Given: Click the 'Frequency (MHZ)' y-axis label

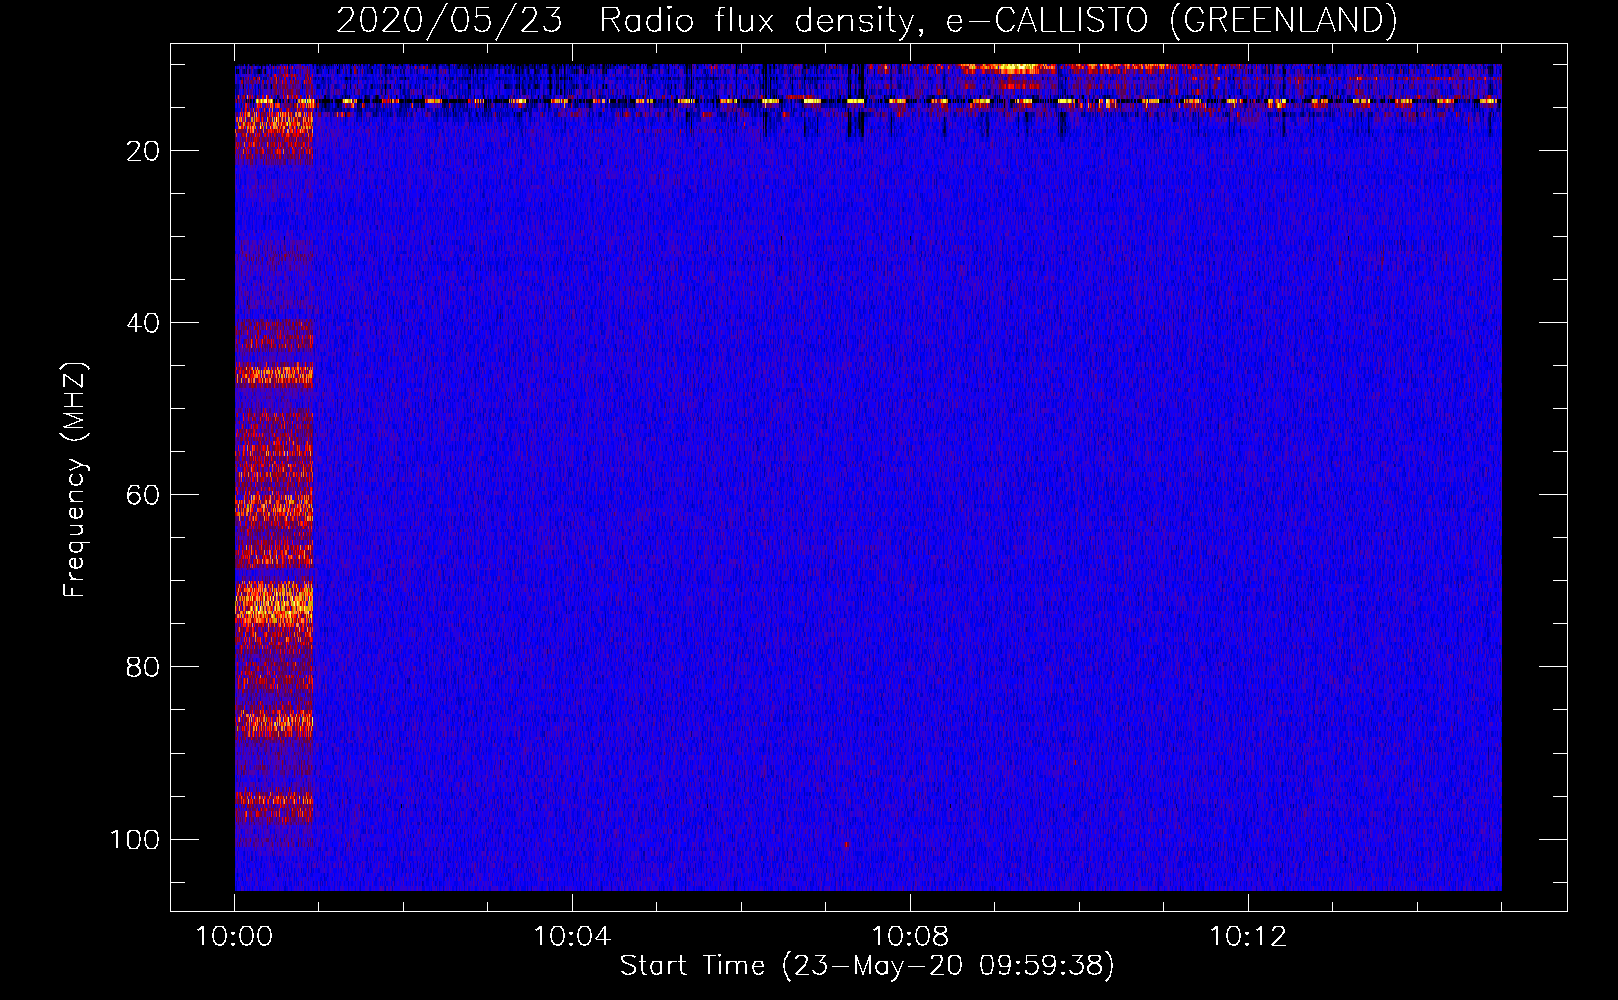Looking at the screenshot, I should [x=76, y=480].
